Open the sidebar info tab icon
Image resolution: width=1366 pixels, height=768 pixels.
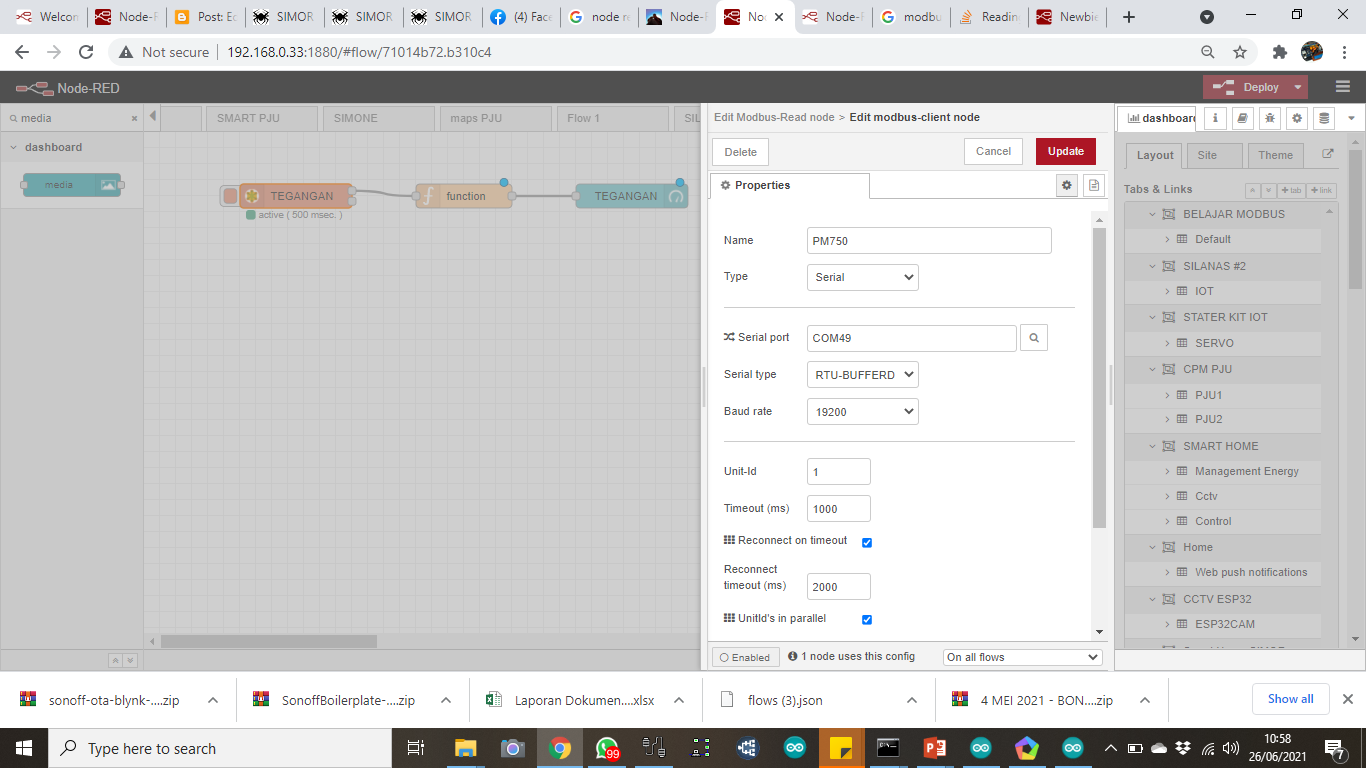pyautogui.click(x=1215, y=117)
